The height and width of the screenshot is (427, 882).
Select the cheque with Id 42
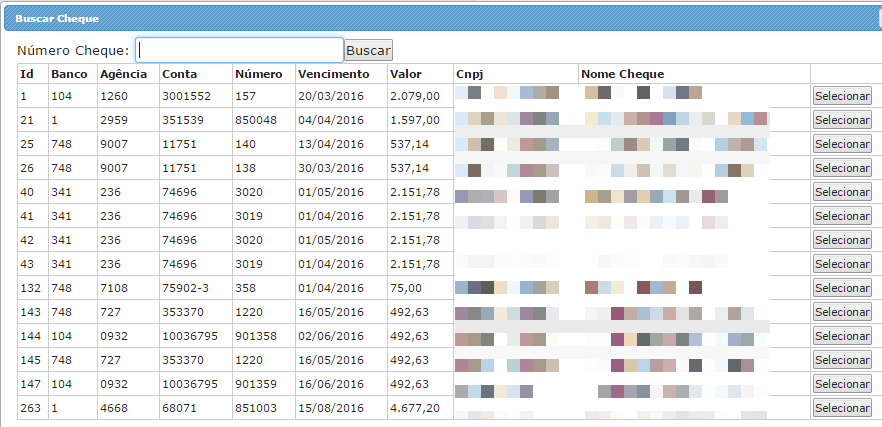pyautogui.click(x=842, y=240)
